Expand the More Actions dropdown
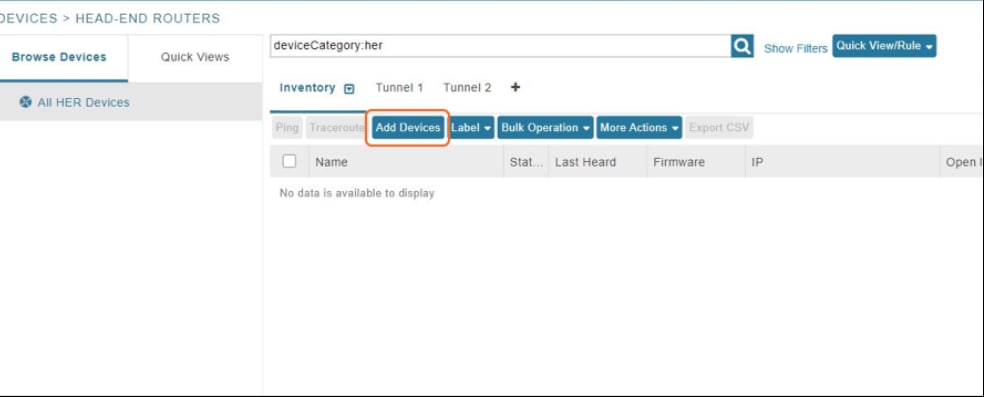984x397 pixels. (639, 127)
